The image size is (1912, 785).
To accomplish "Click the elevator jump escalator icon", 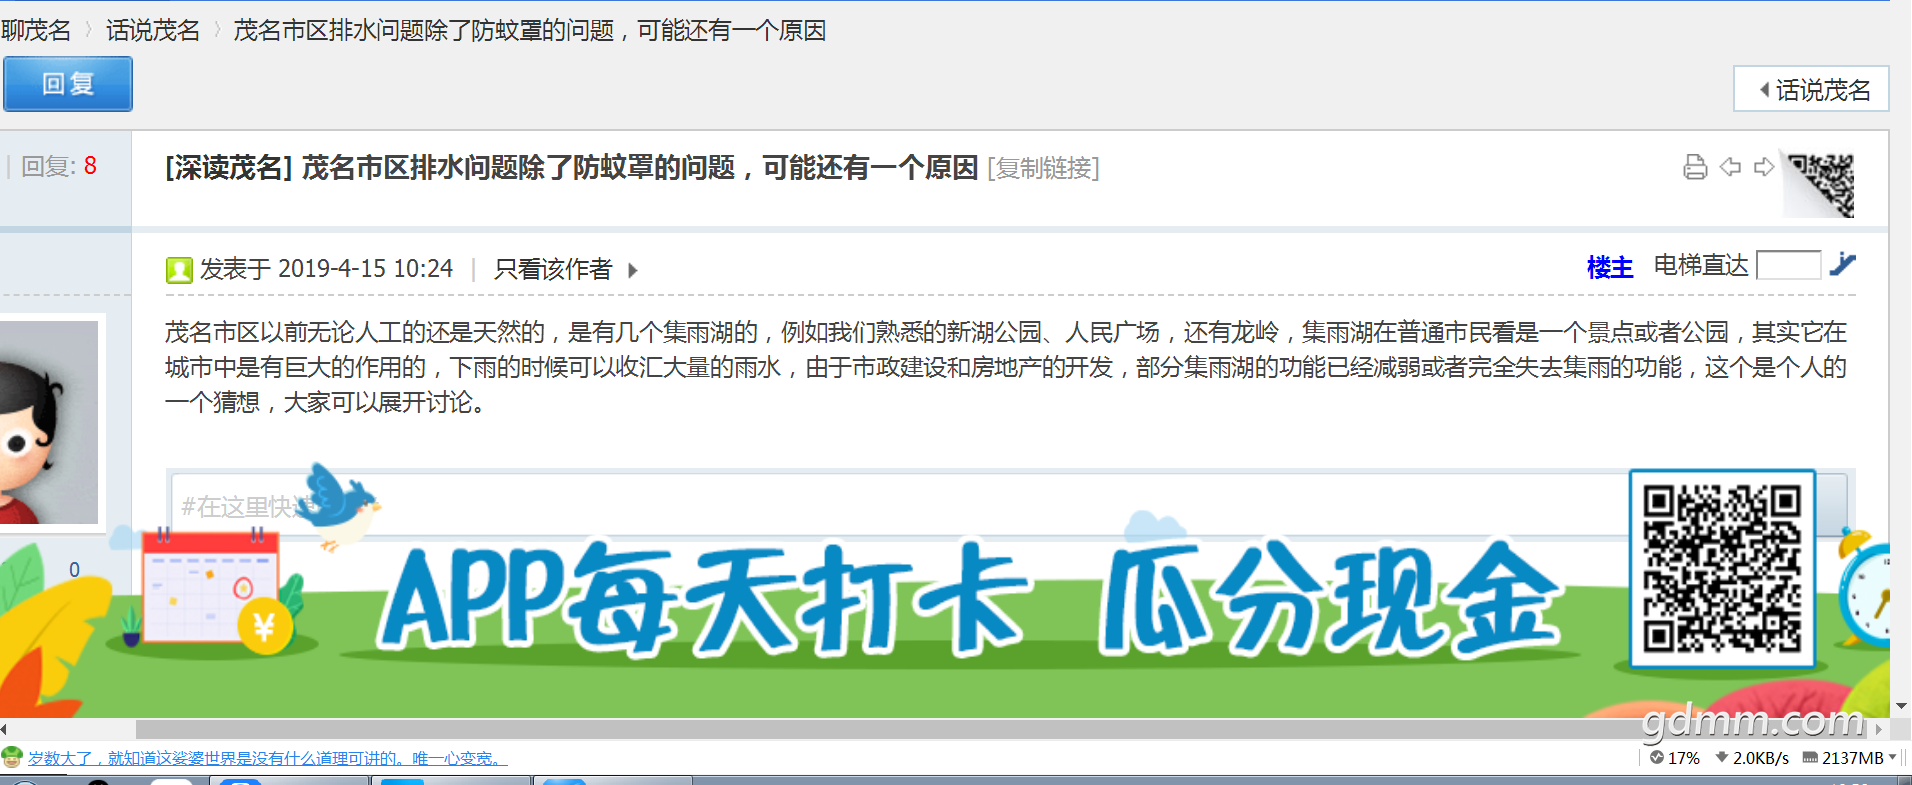I will point(1842,265).
